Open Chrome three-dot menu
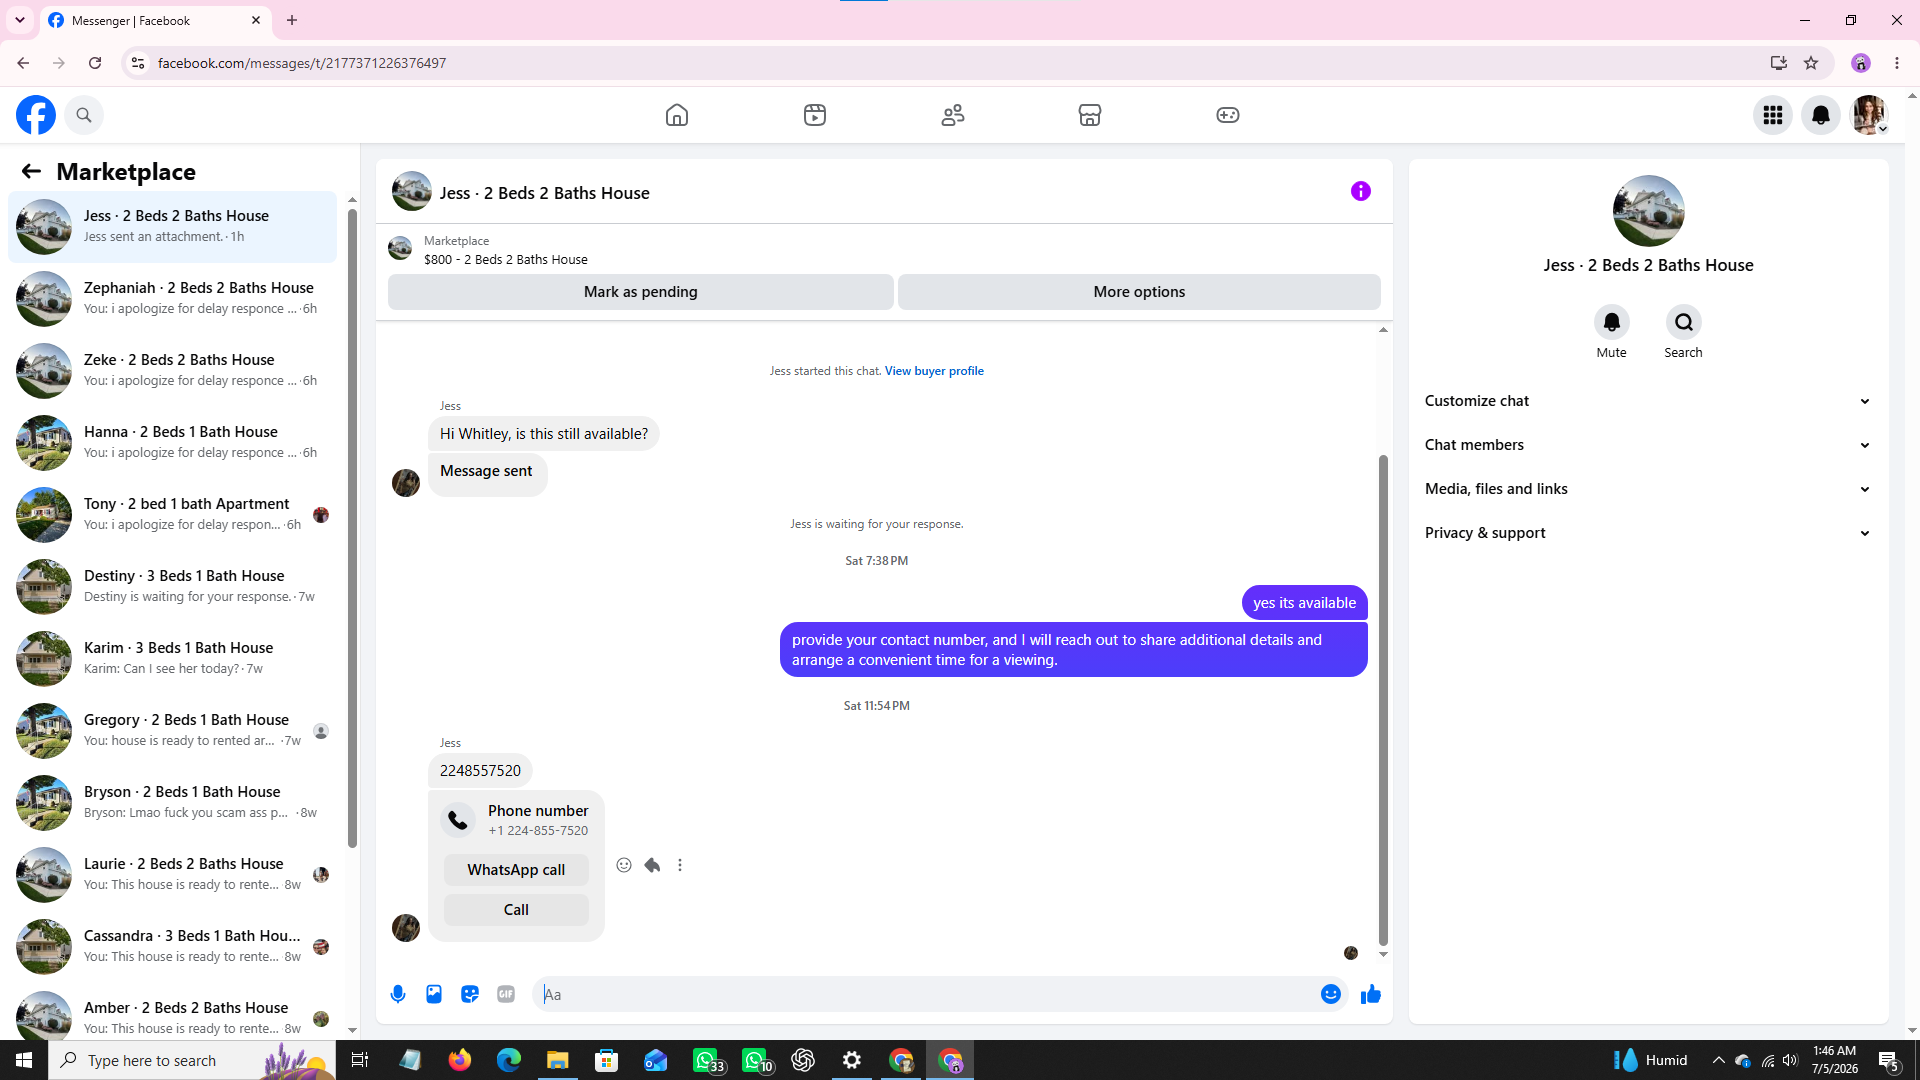Viewport: 1920px width, 1080px height. tap(1897, 63)
